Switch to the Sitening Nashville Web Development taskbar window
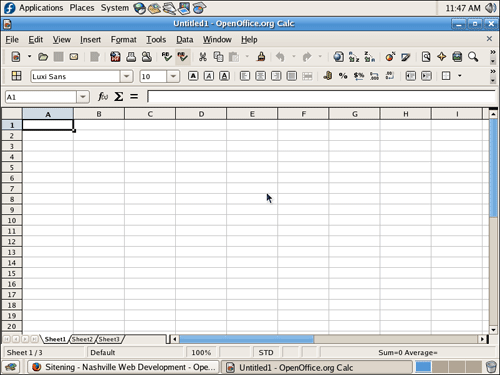 click(x=123, y=367)
